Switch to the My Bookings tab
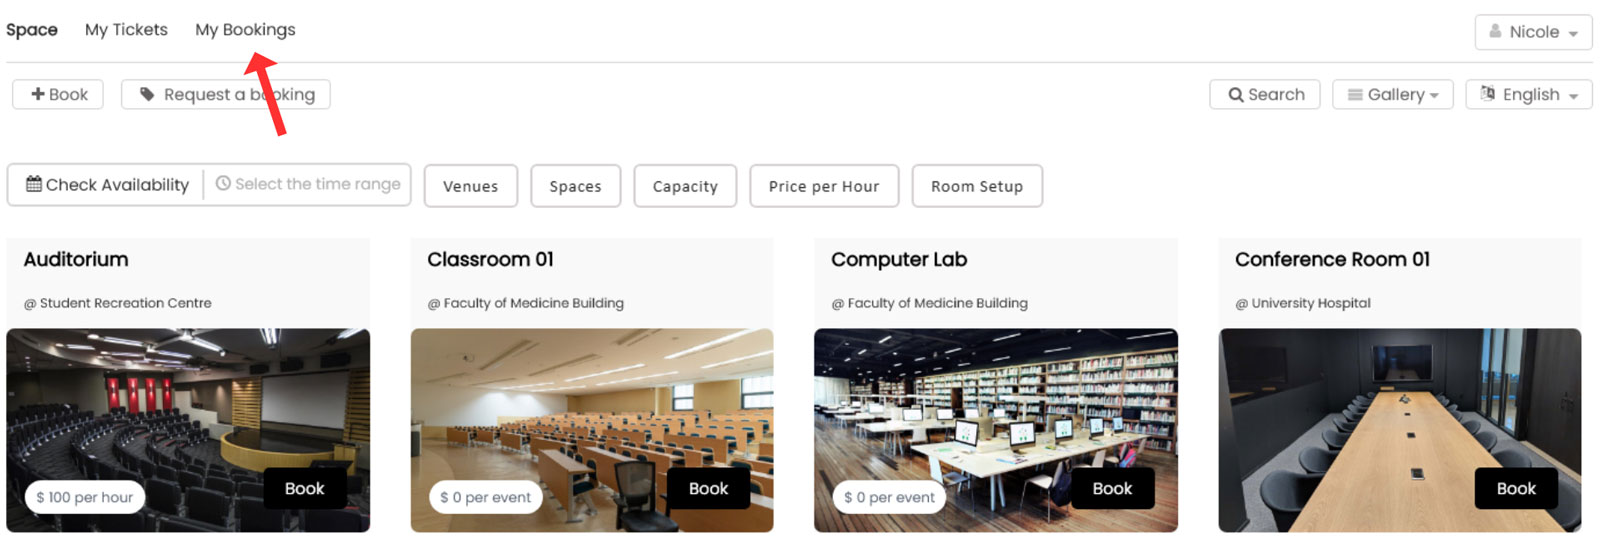Image resolution: width=1600 pixels, height=552 pixels. click(245, 30)
